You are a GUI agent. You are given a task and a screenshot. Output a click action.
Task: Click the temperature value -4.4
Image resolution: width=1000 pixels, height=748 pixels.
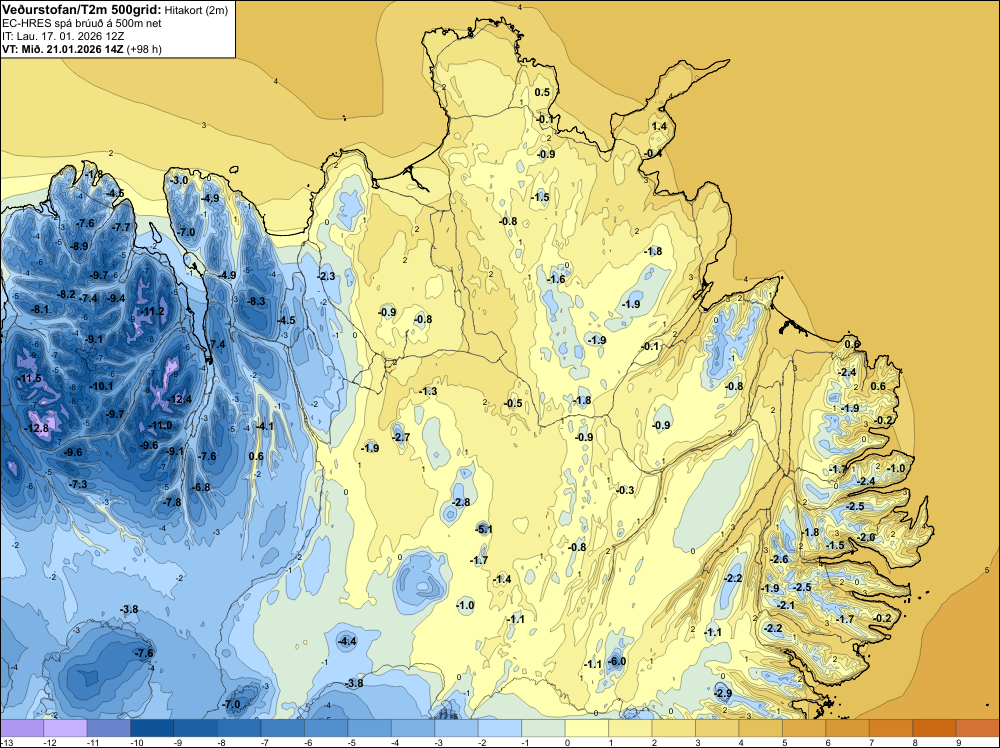pos(347,641)
